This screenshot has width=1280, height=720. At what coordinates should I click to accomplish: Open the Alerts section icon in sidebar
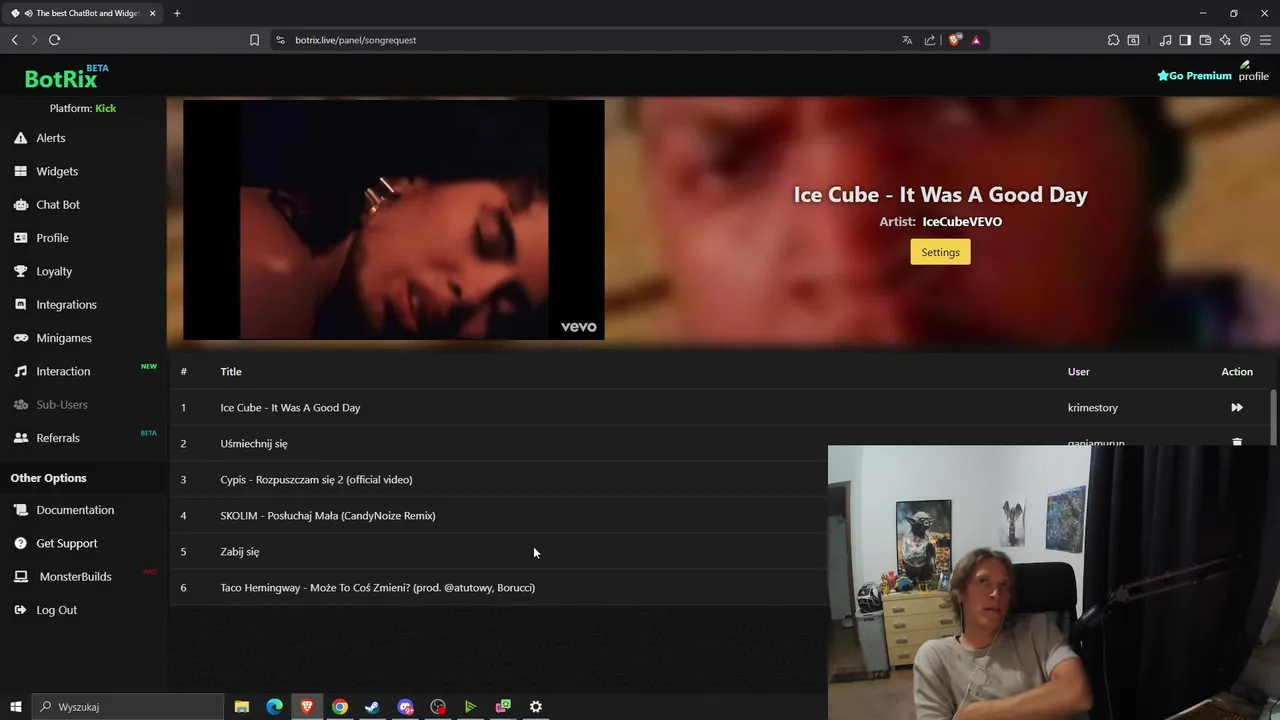click(x=20, y=138)
